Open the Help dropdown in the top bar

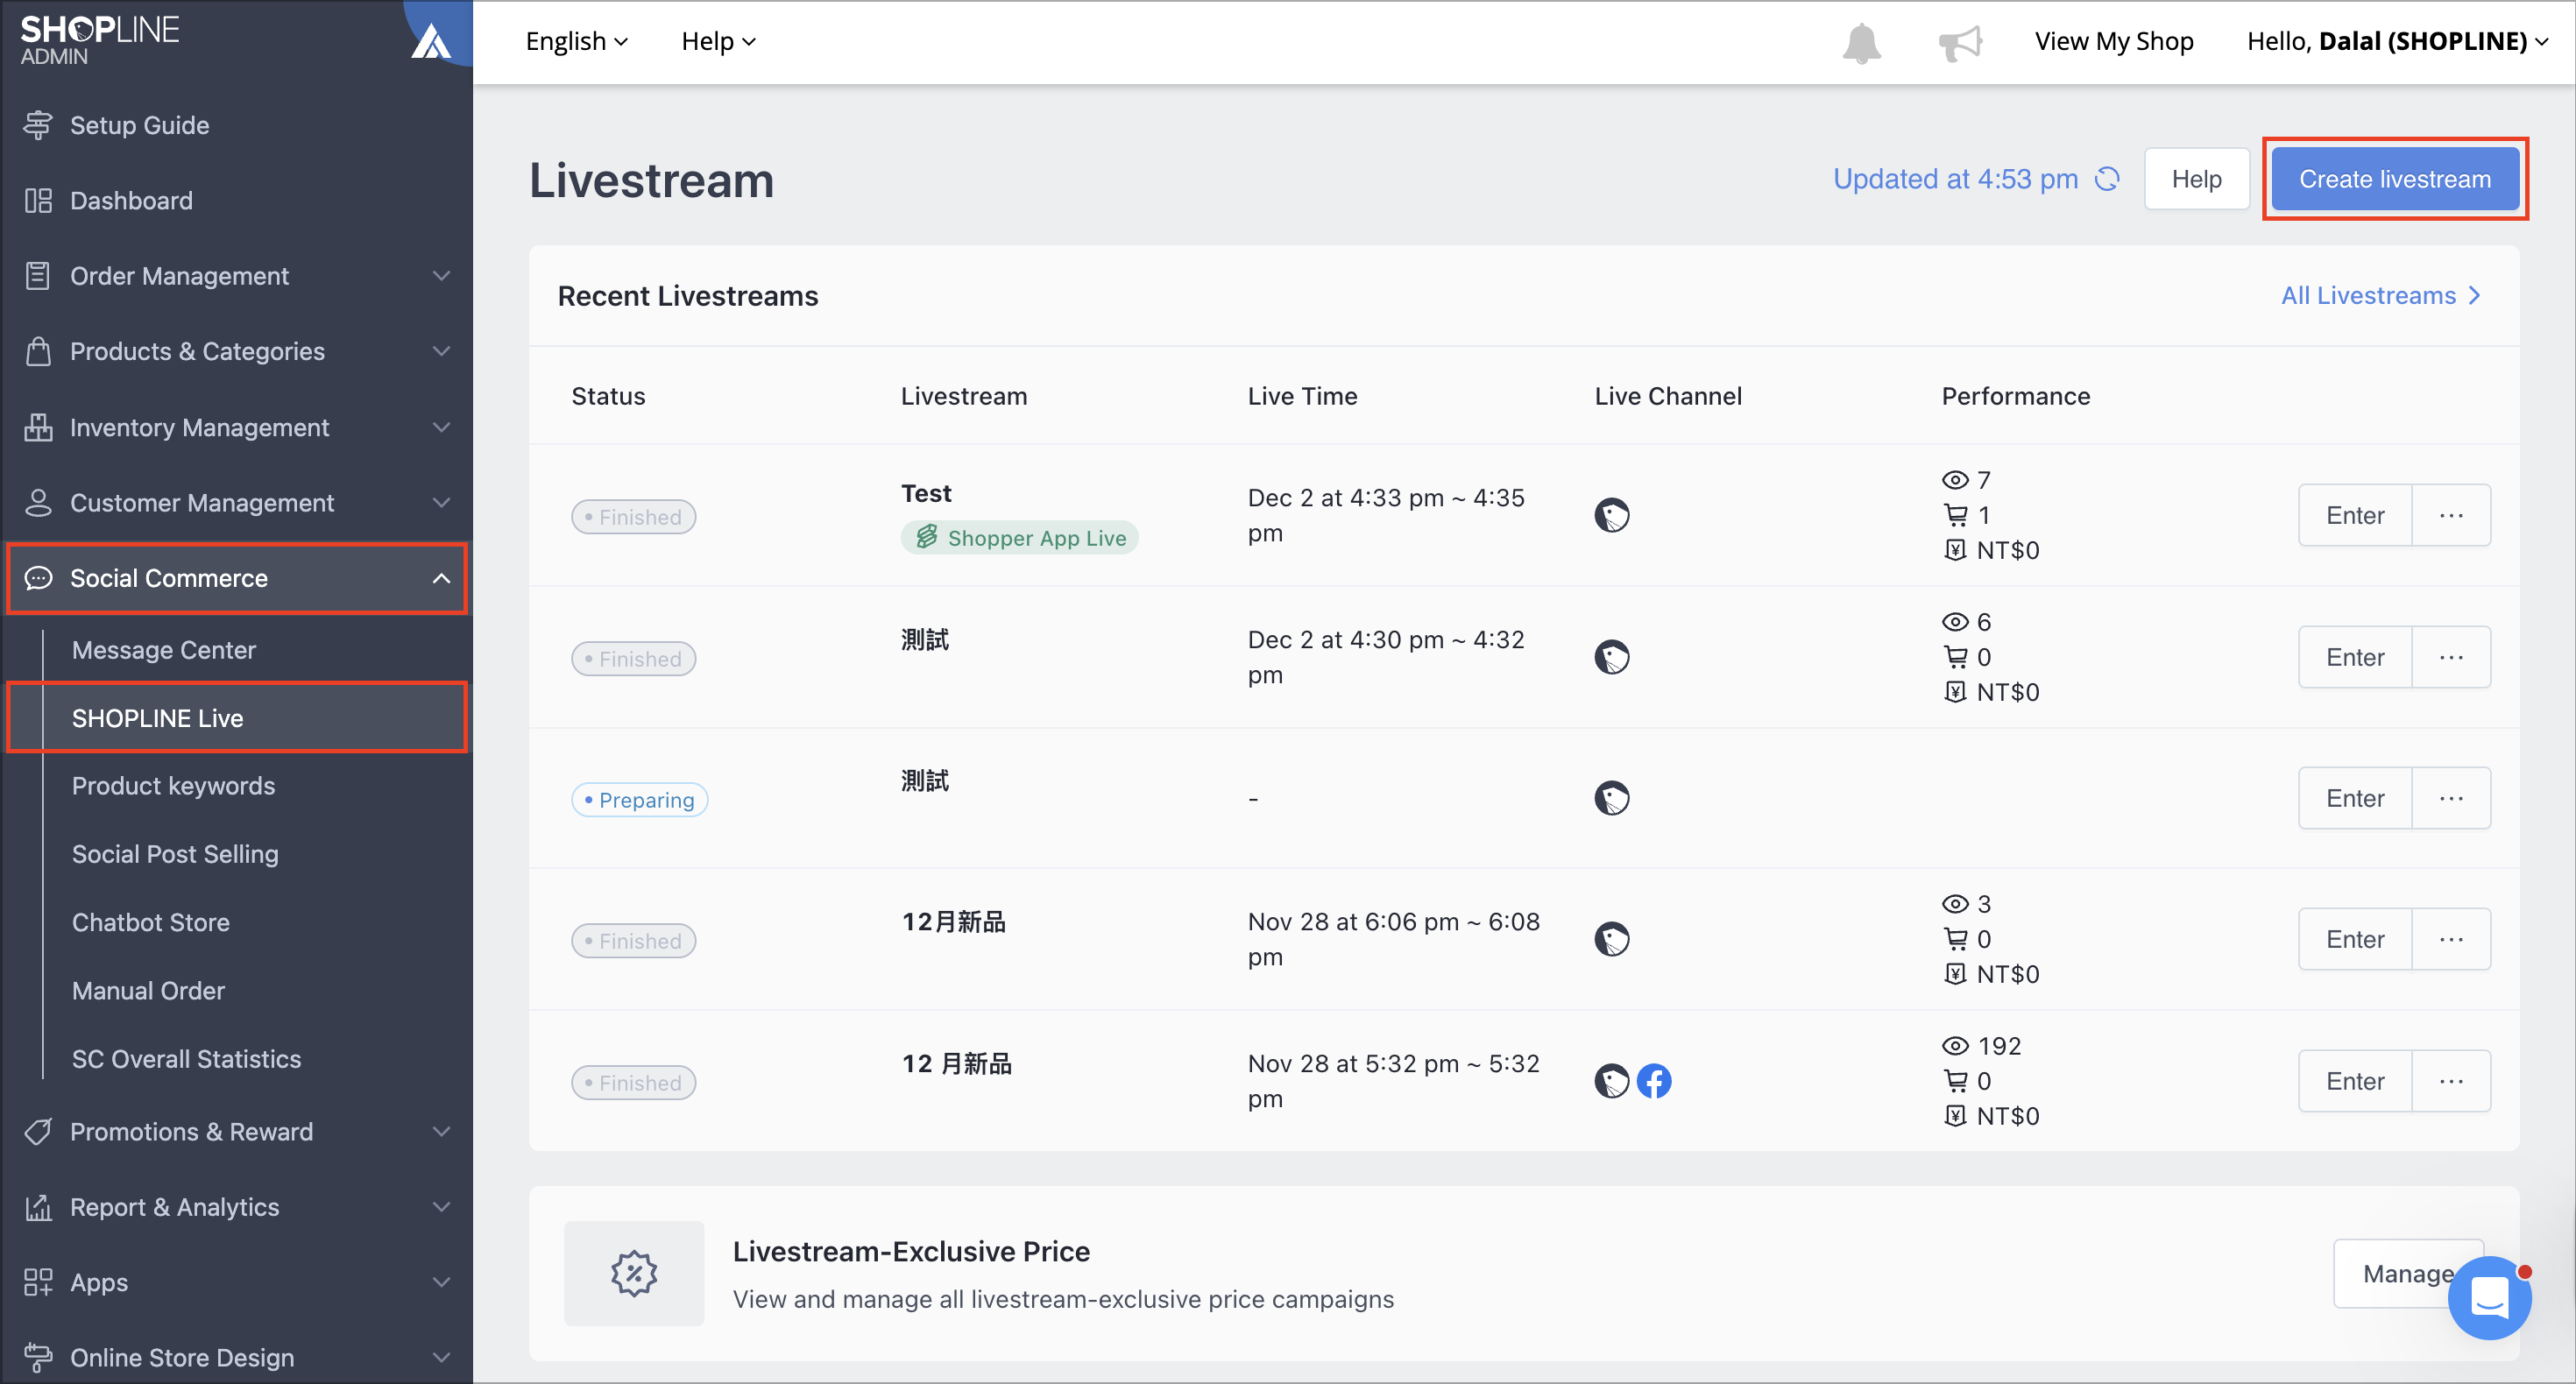coord(718,41)
